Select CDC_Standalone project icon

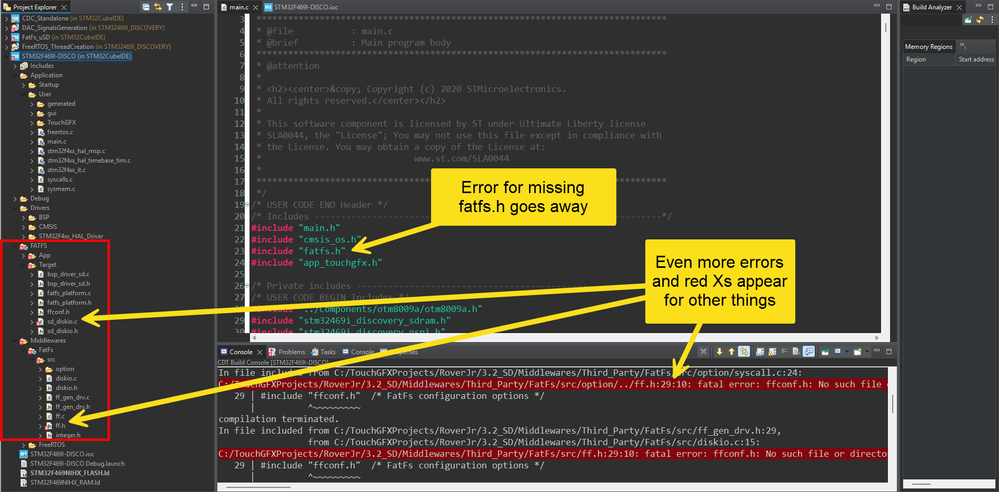coord(16,18)
